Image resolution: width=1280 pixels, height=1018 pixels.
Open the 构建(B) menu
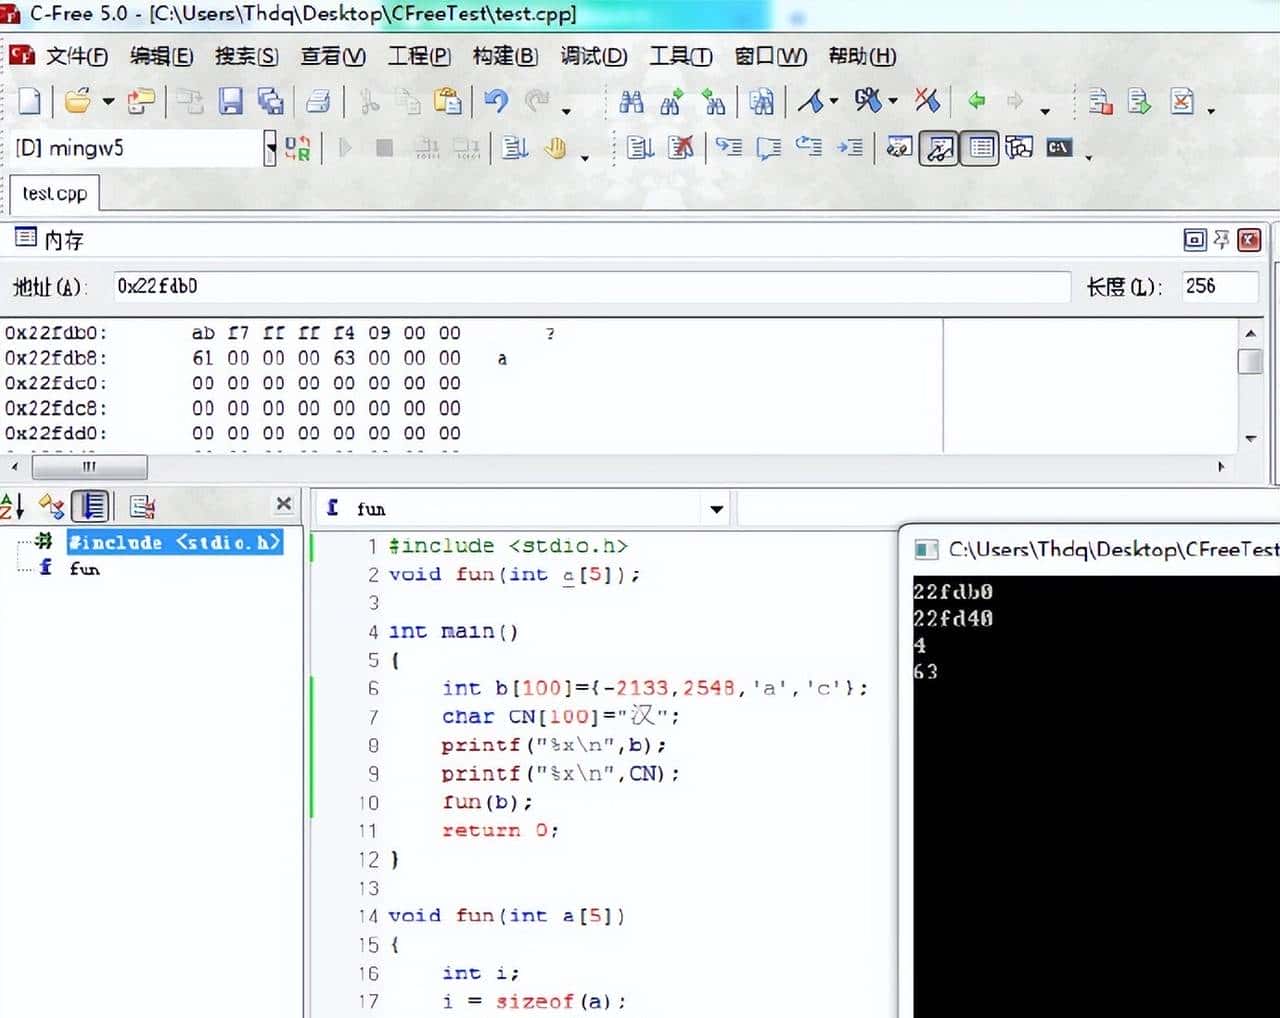point(505,57)
